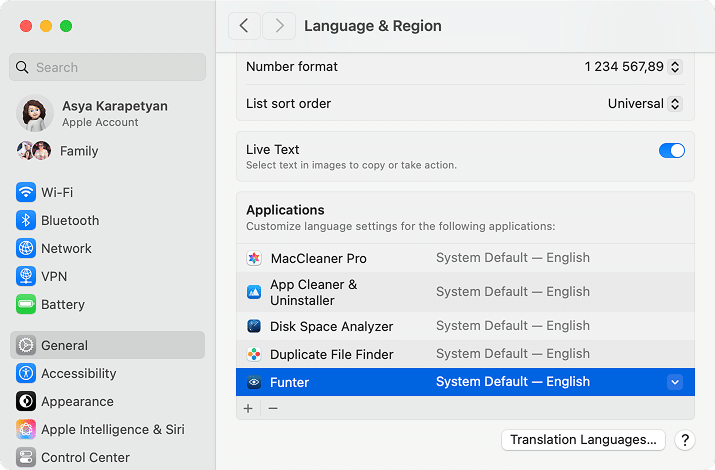Screen dimensions: 715x470
Task: Remove selected application with minus button
Action: pyautogui.click(x=273, y=408)
